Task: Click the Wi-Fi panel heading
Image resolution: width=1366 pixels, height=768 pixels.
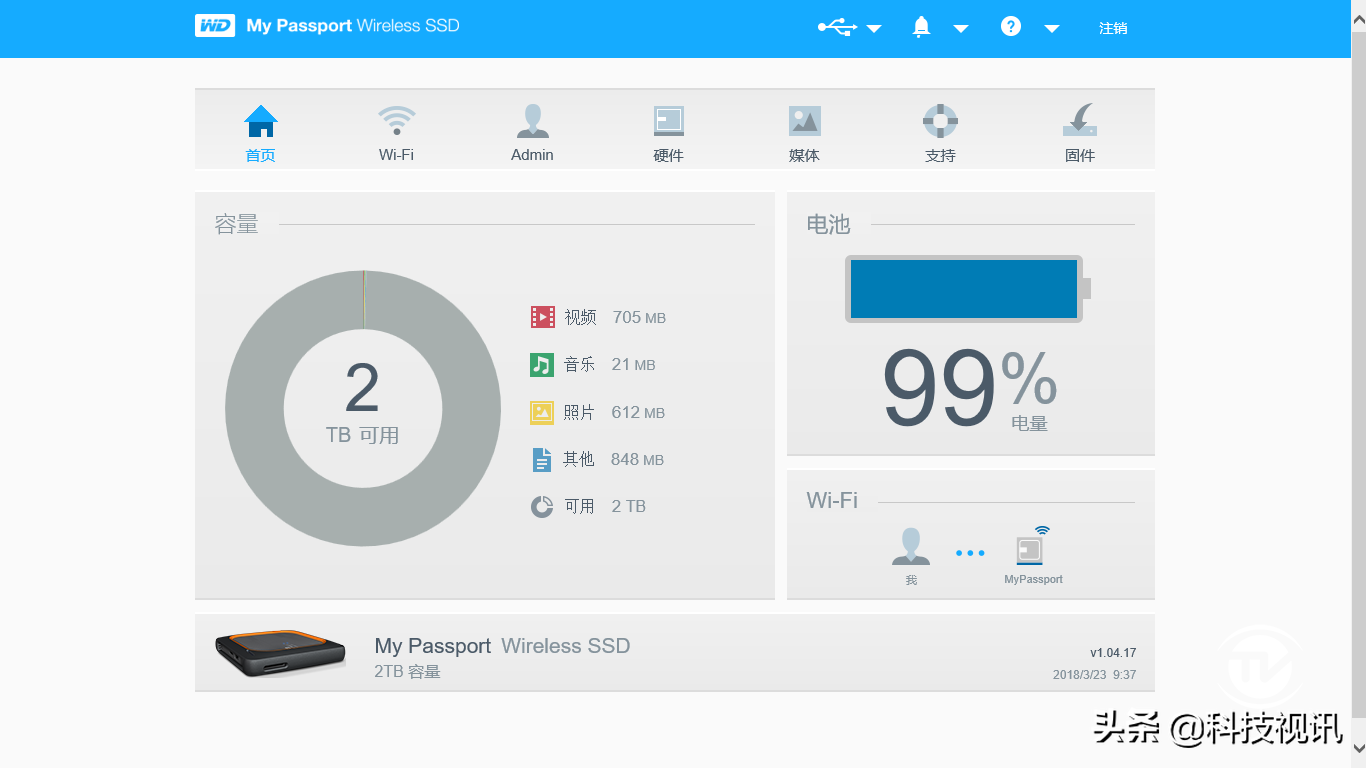Action: pyautogui.click(x=832, y=500)
